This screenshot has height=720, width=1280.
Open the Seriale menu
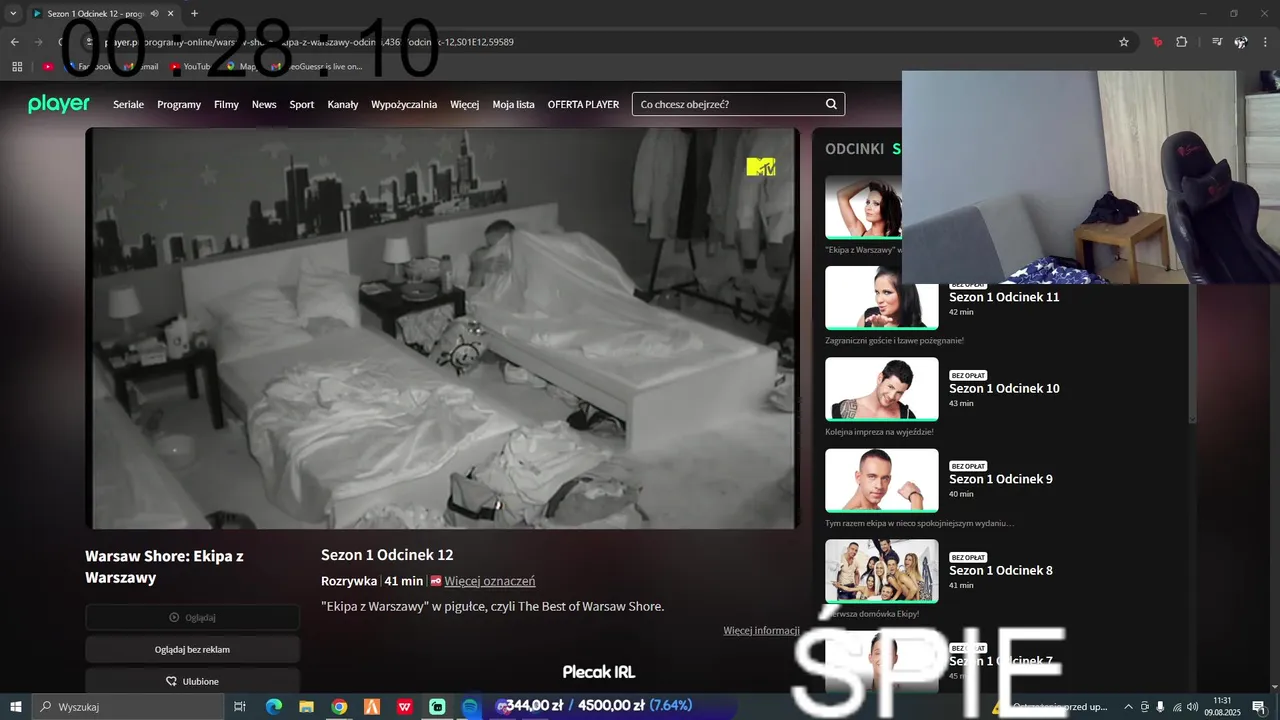[x=128, y=104]
